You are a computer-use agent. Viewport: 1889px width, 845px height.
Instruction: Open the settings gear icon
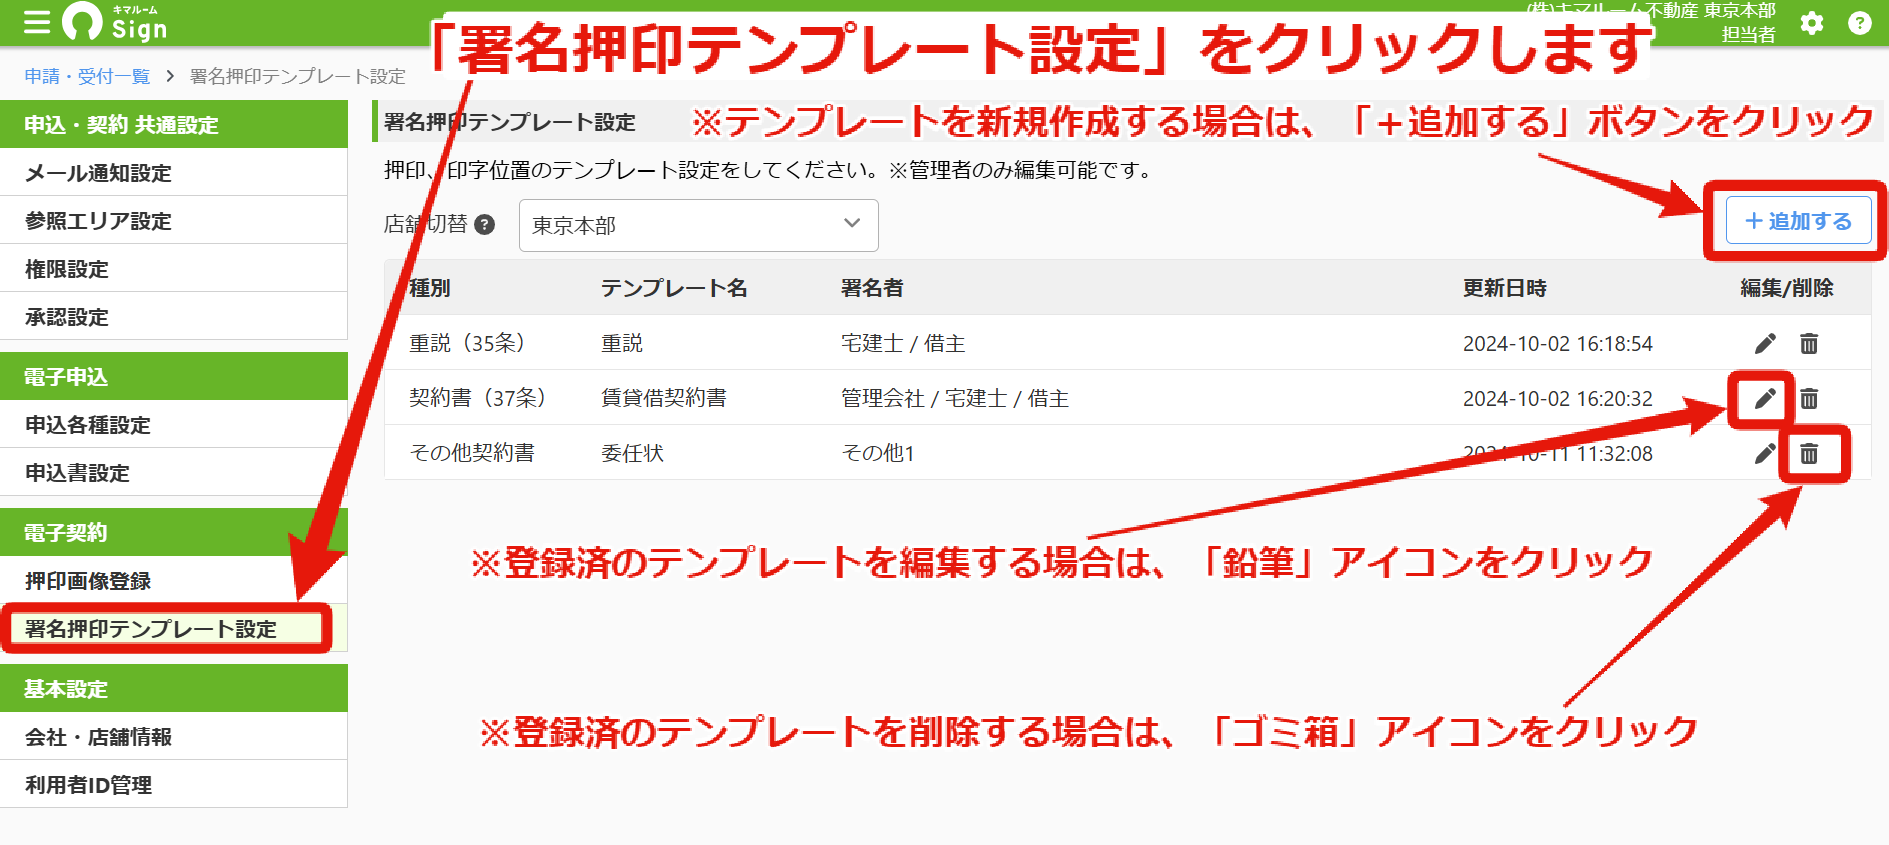[1811, 23]
